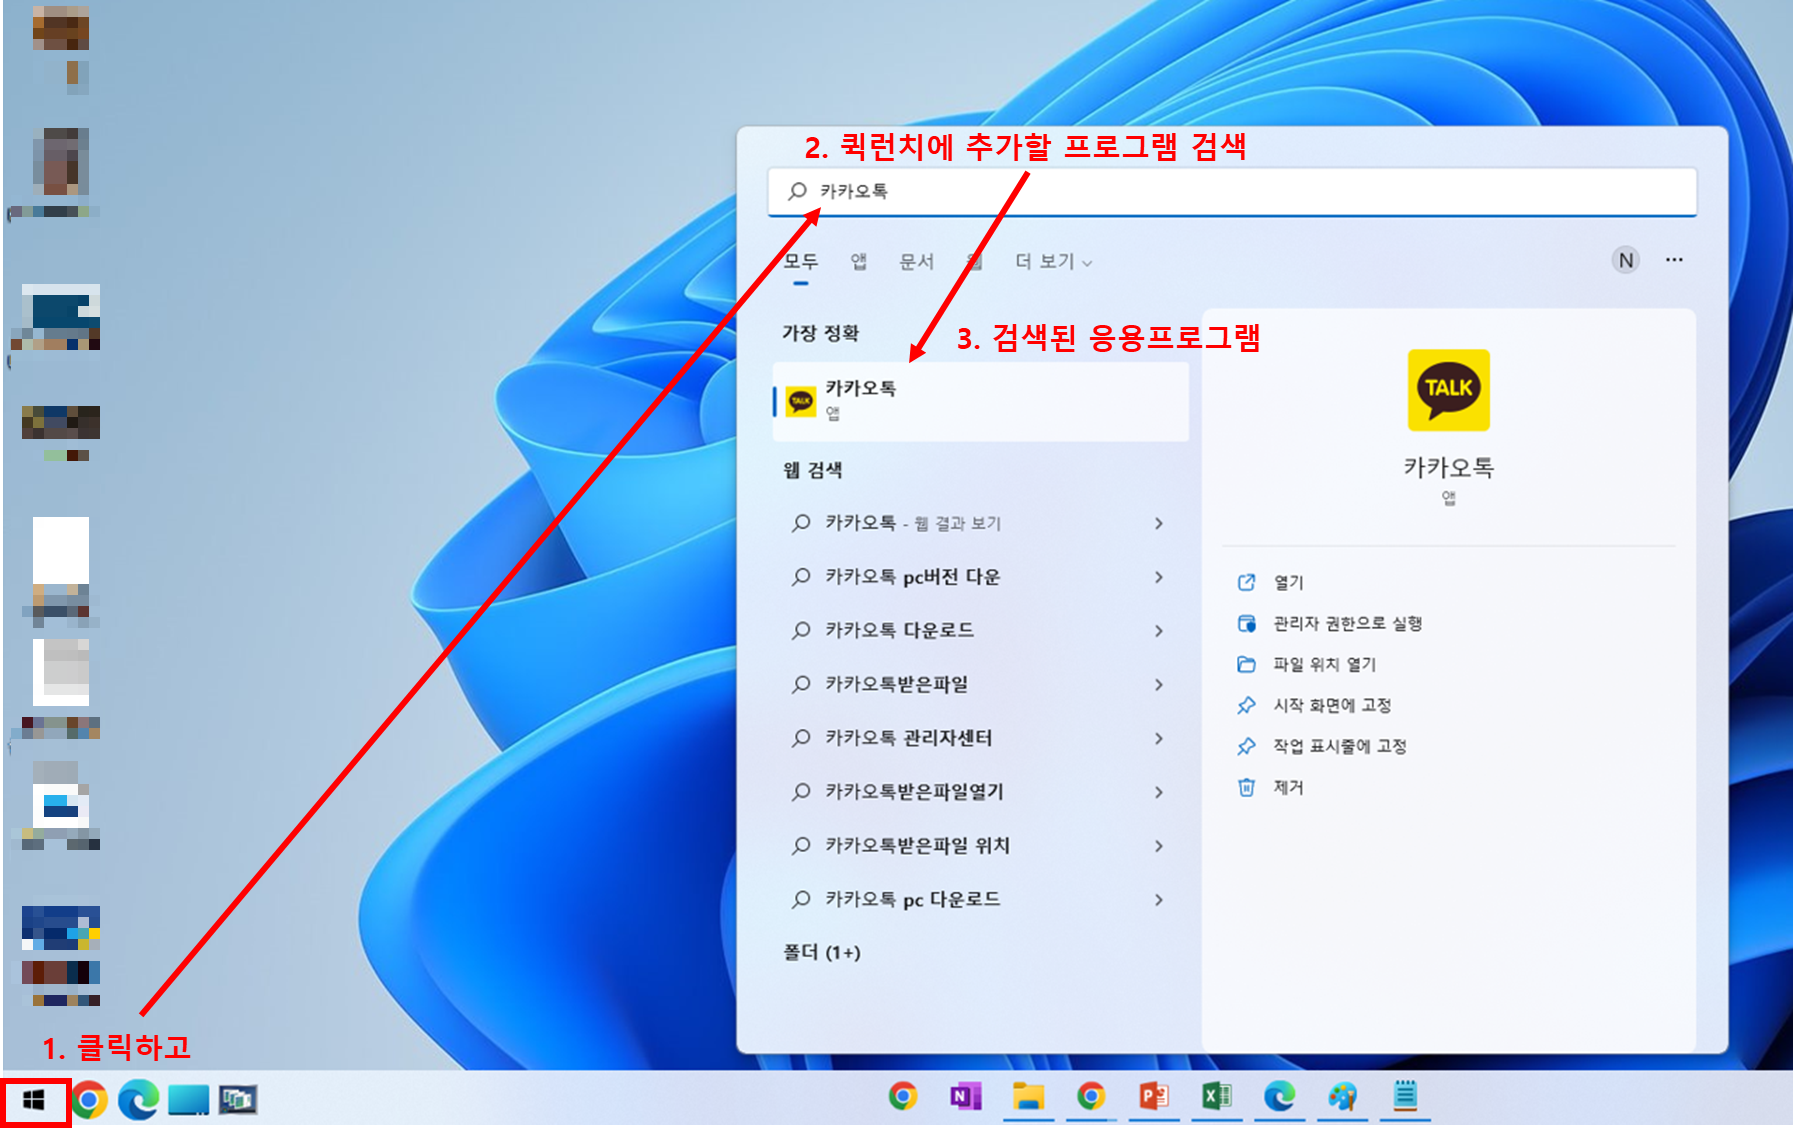
Task: Click the 열기 open icon
Action: click(x=1246, y=582)
